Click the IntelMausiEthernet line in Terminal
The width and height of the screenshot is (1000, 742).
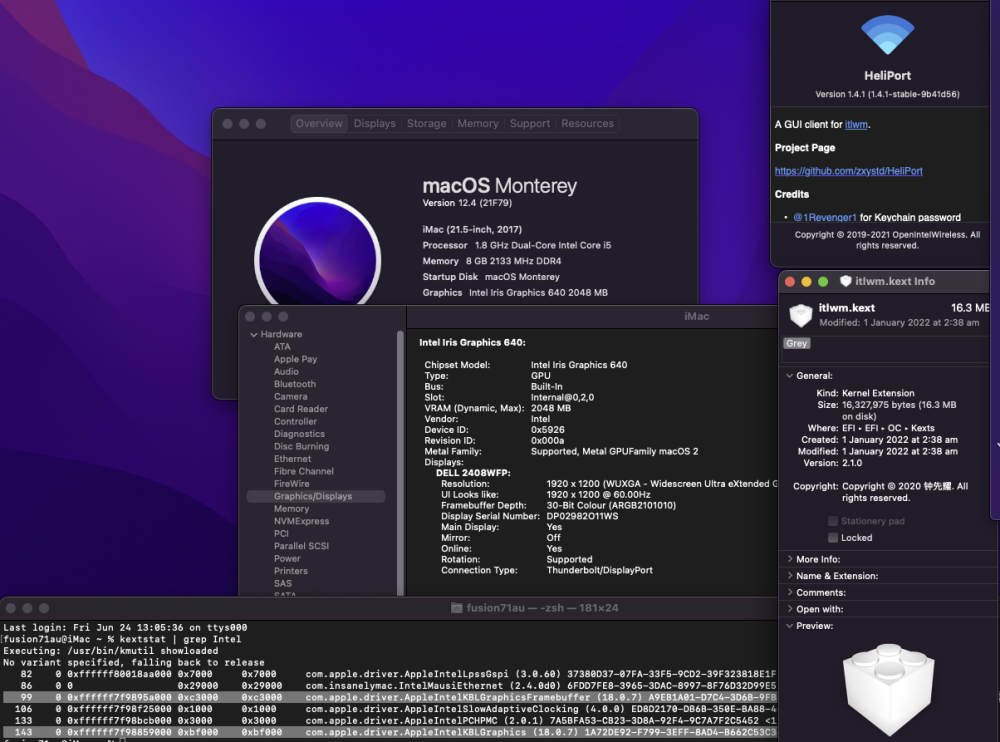pos(390,686)
